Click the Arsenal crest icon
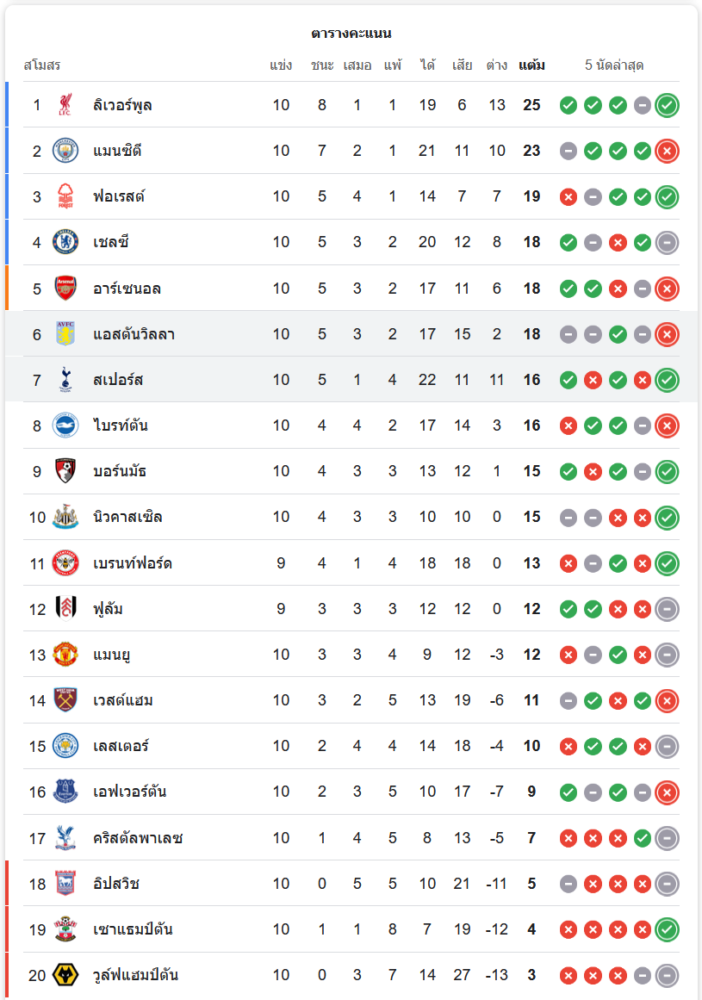Screen dimensions: 702x1000 click(65, 288)
